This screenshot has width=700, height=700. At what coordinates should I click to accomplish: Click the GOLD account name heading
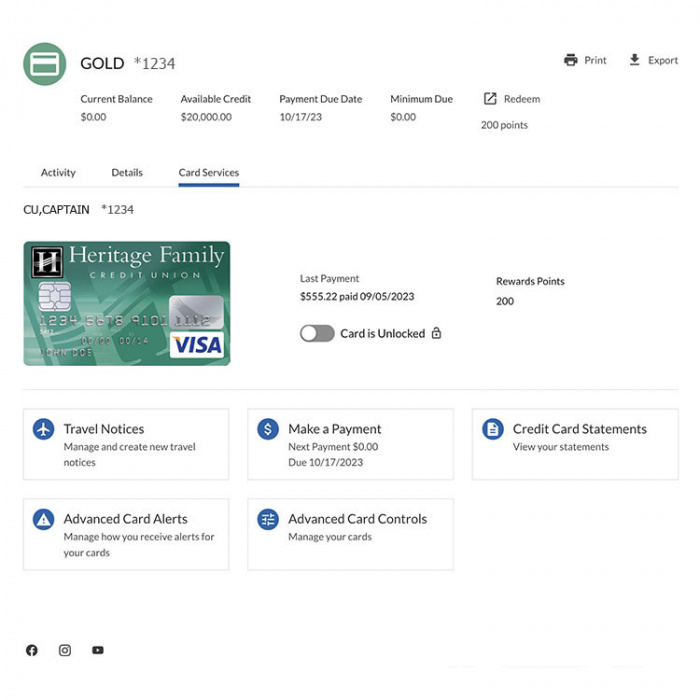(x=102, y=63)
